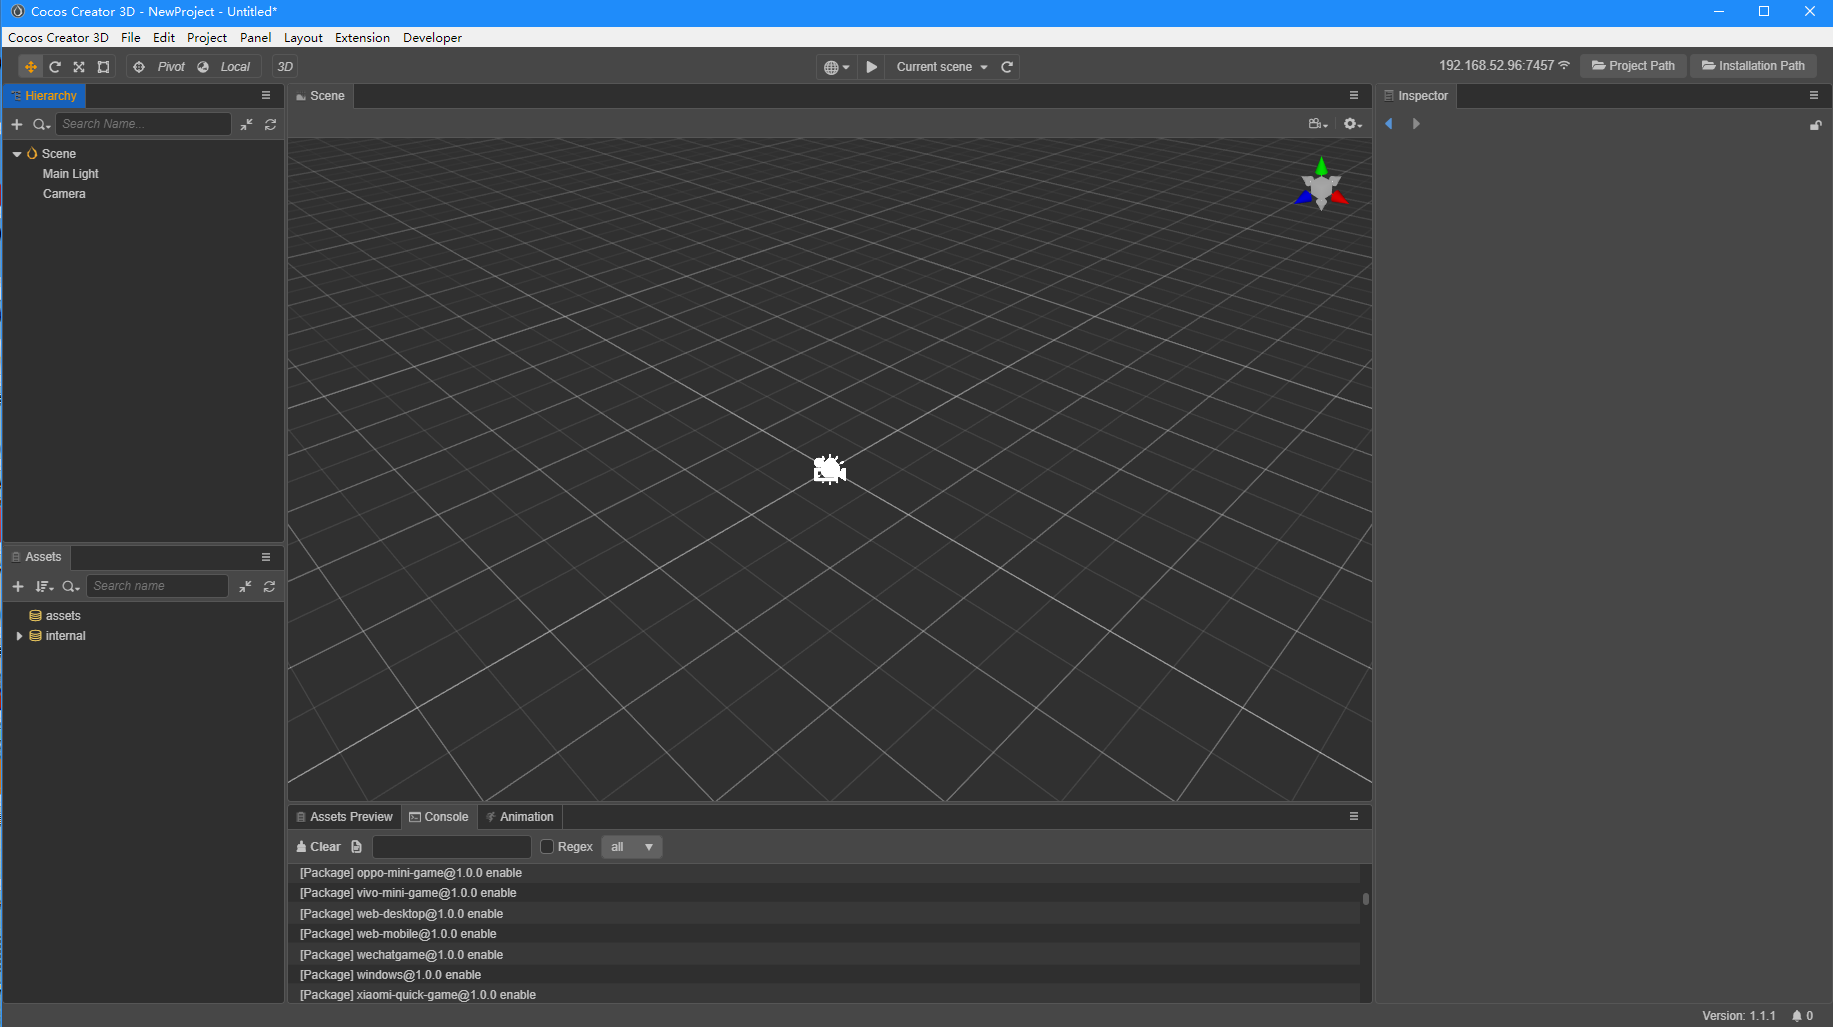Image resolution: width=1833 pixels, height=1027 pixels.
Task: Open the Extension menu
Action: pyautogui.click(x=362, y=38)
